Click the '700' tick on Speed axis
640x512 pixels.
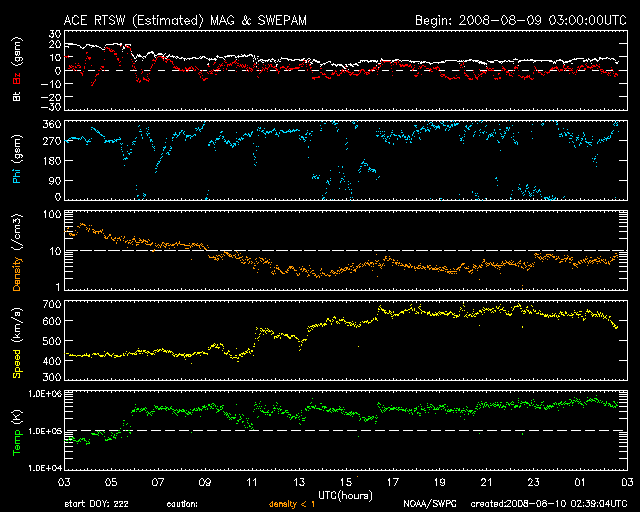pyautogui.click(x=52, y=304)
